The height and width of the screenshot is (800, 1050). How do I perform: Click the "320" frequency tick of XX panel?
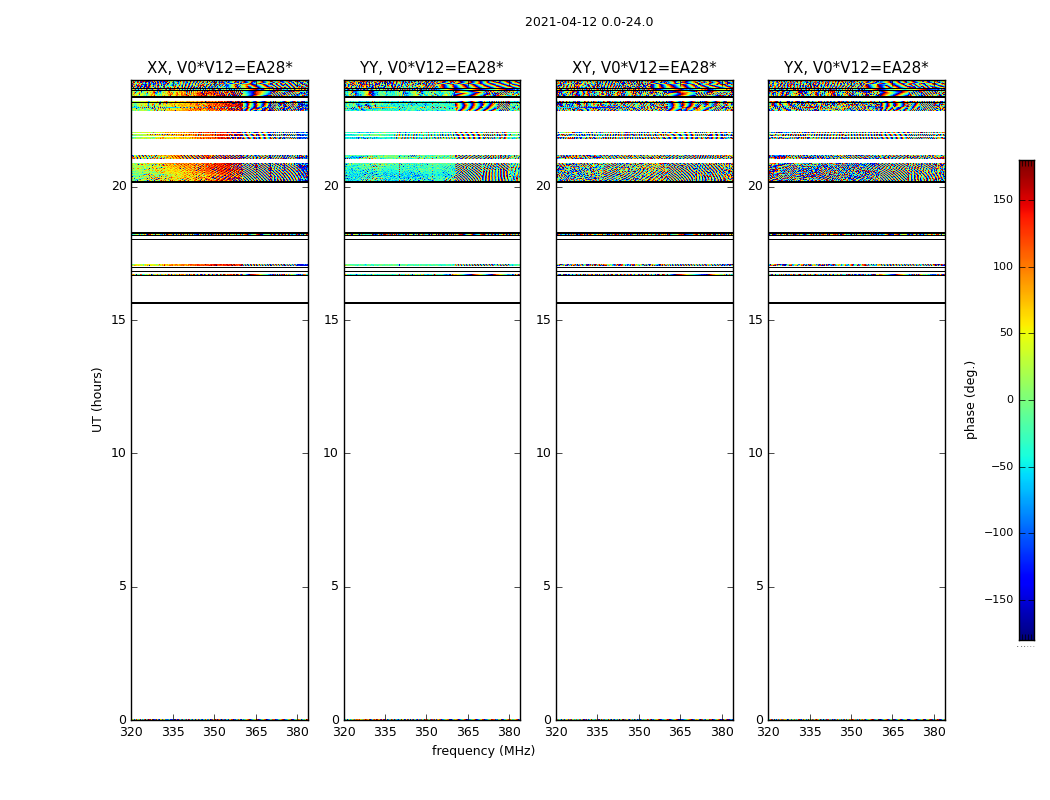pos(131,732)
